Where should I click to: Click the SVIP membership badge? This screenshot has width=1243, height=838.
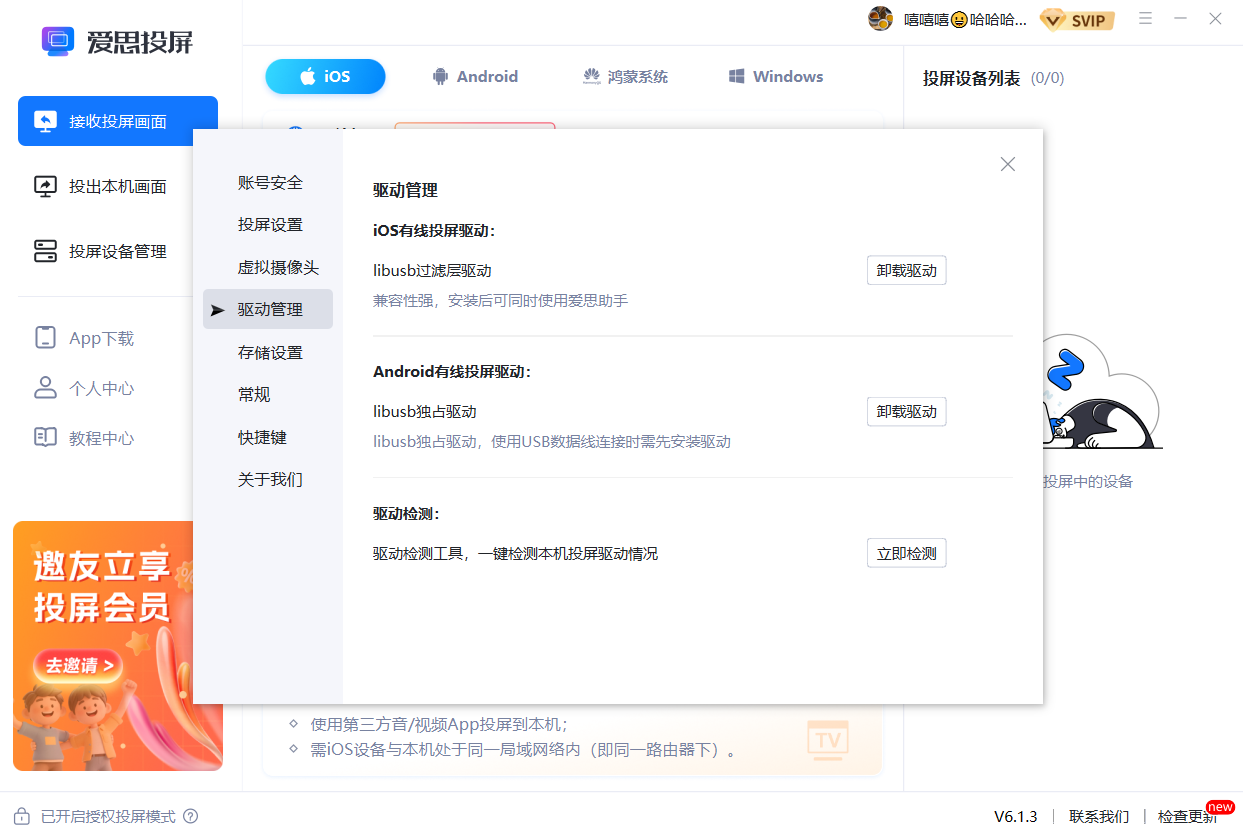point(1077,19)
